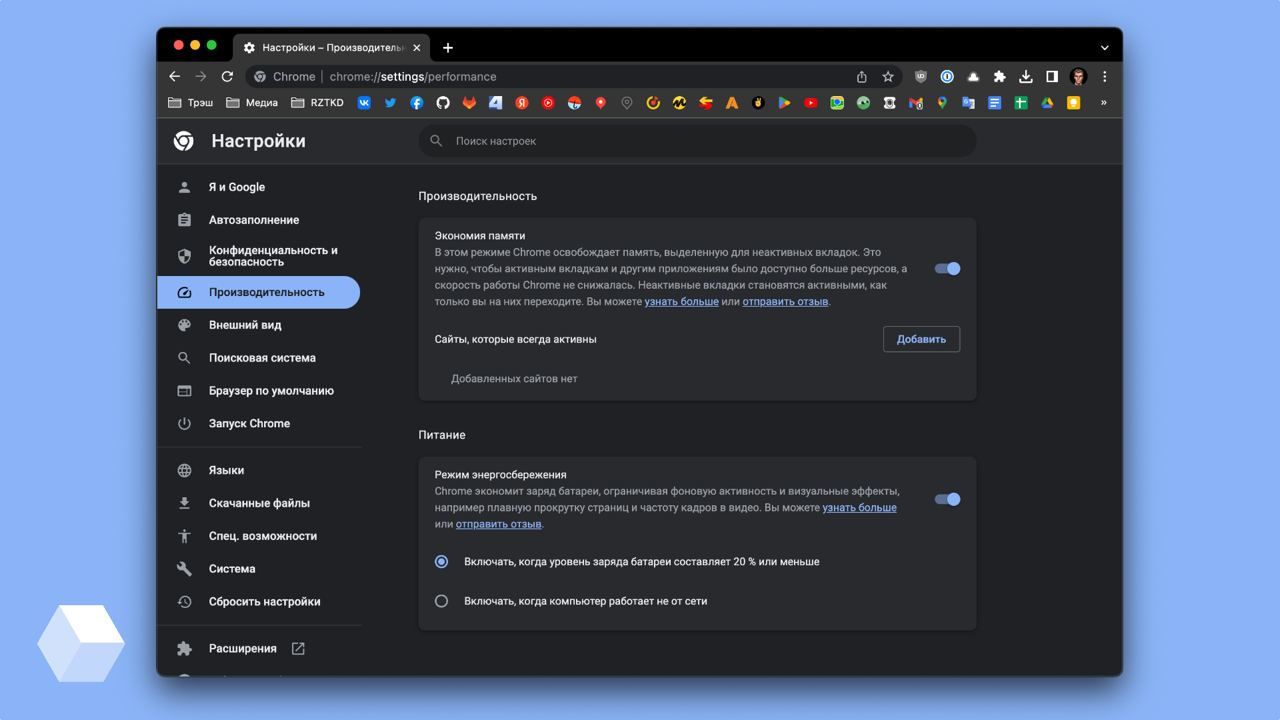The image size is (1280, 720).
Task: Open the Twitter bookmark
Action: click(390, 102)
